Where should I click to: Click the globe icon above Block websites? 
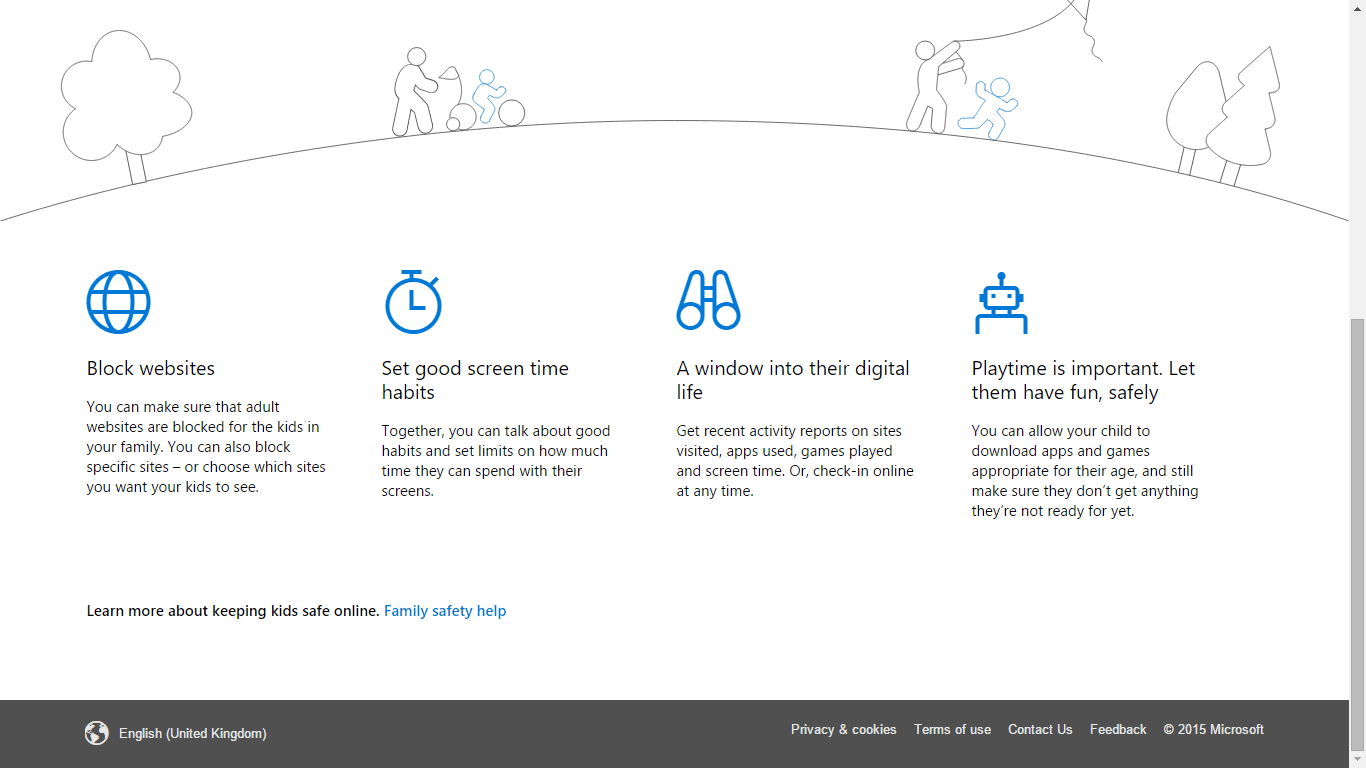pyautogui.click(x=118, y=302)
